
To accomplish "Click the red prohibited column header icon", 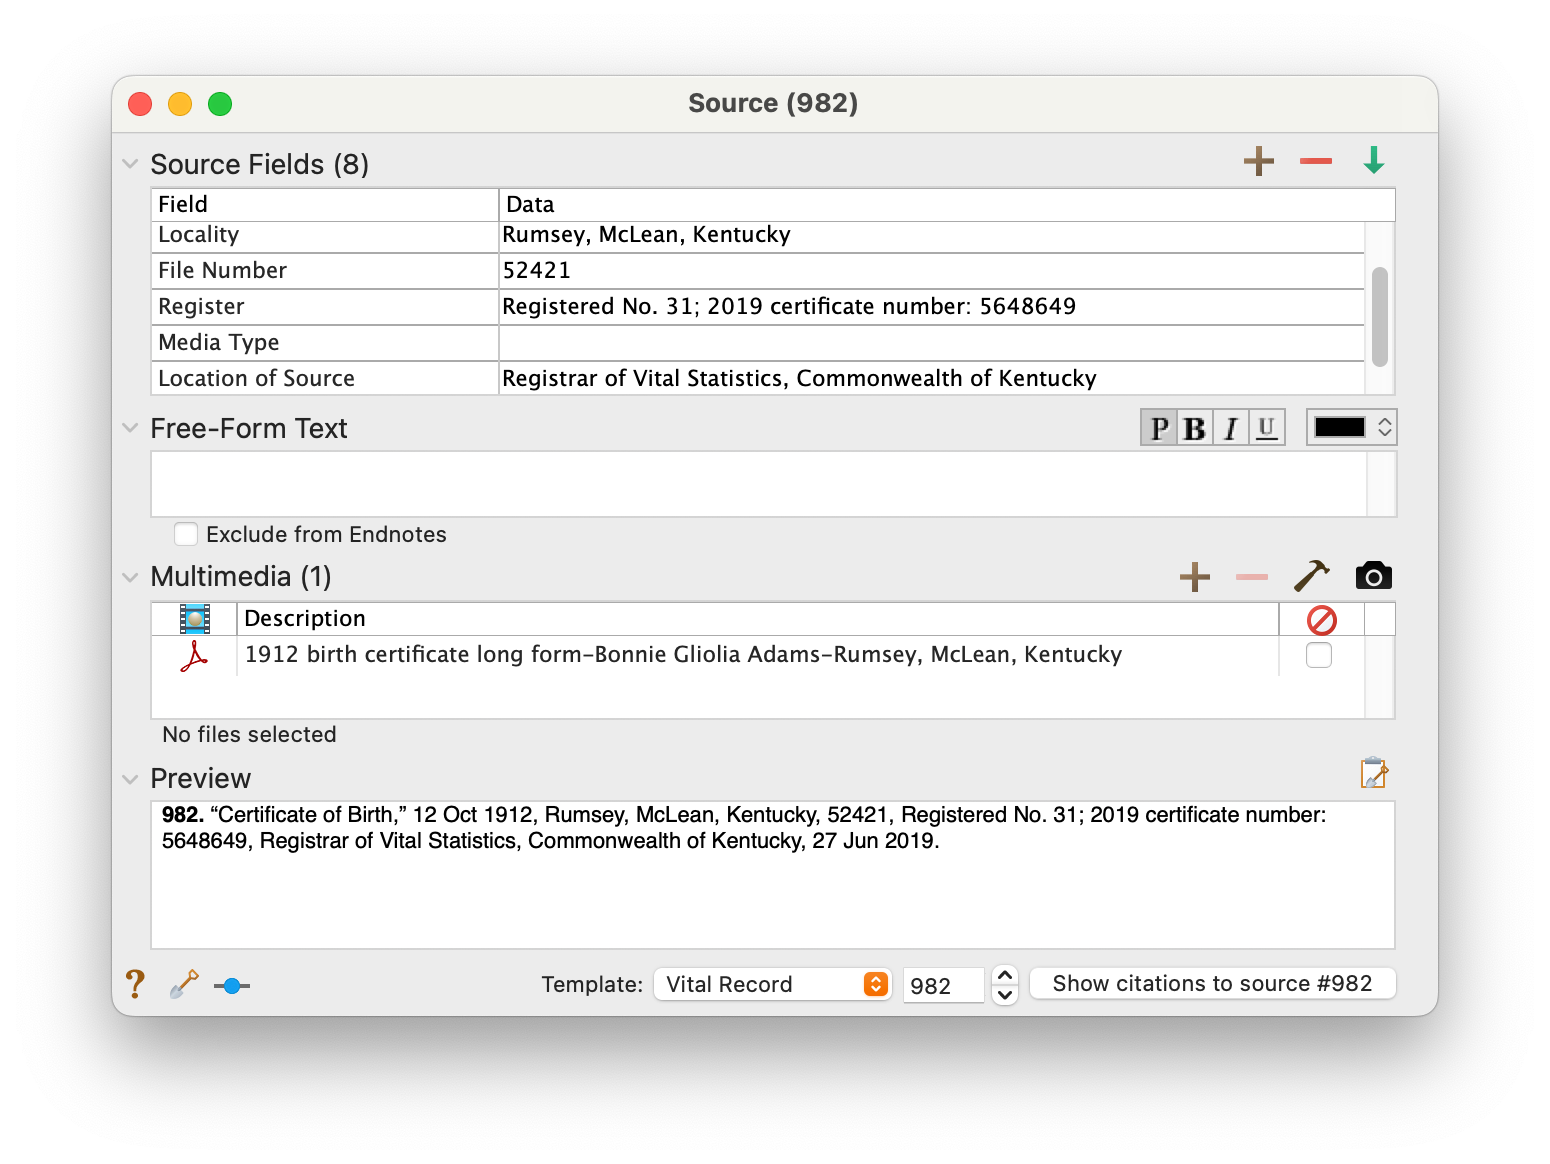I will (x=1321, y=620).
